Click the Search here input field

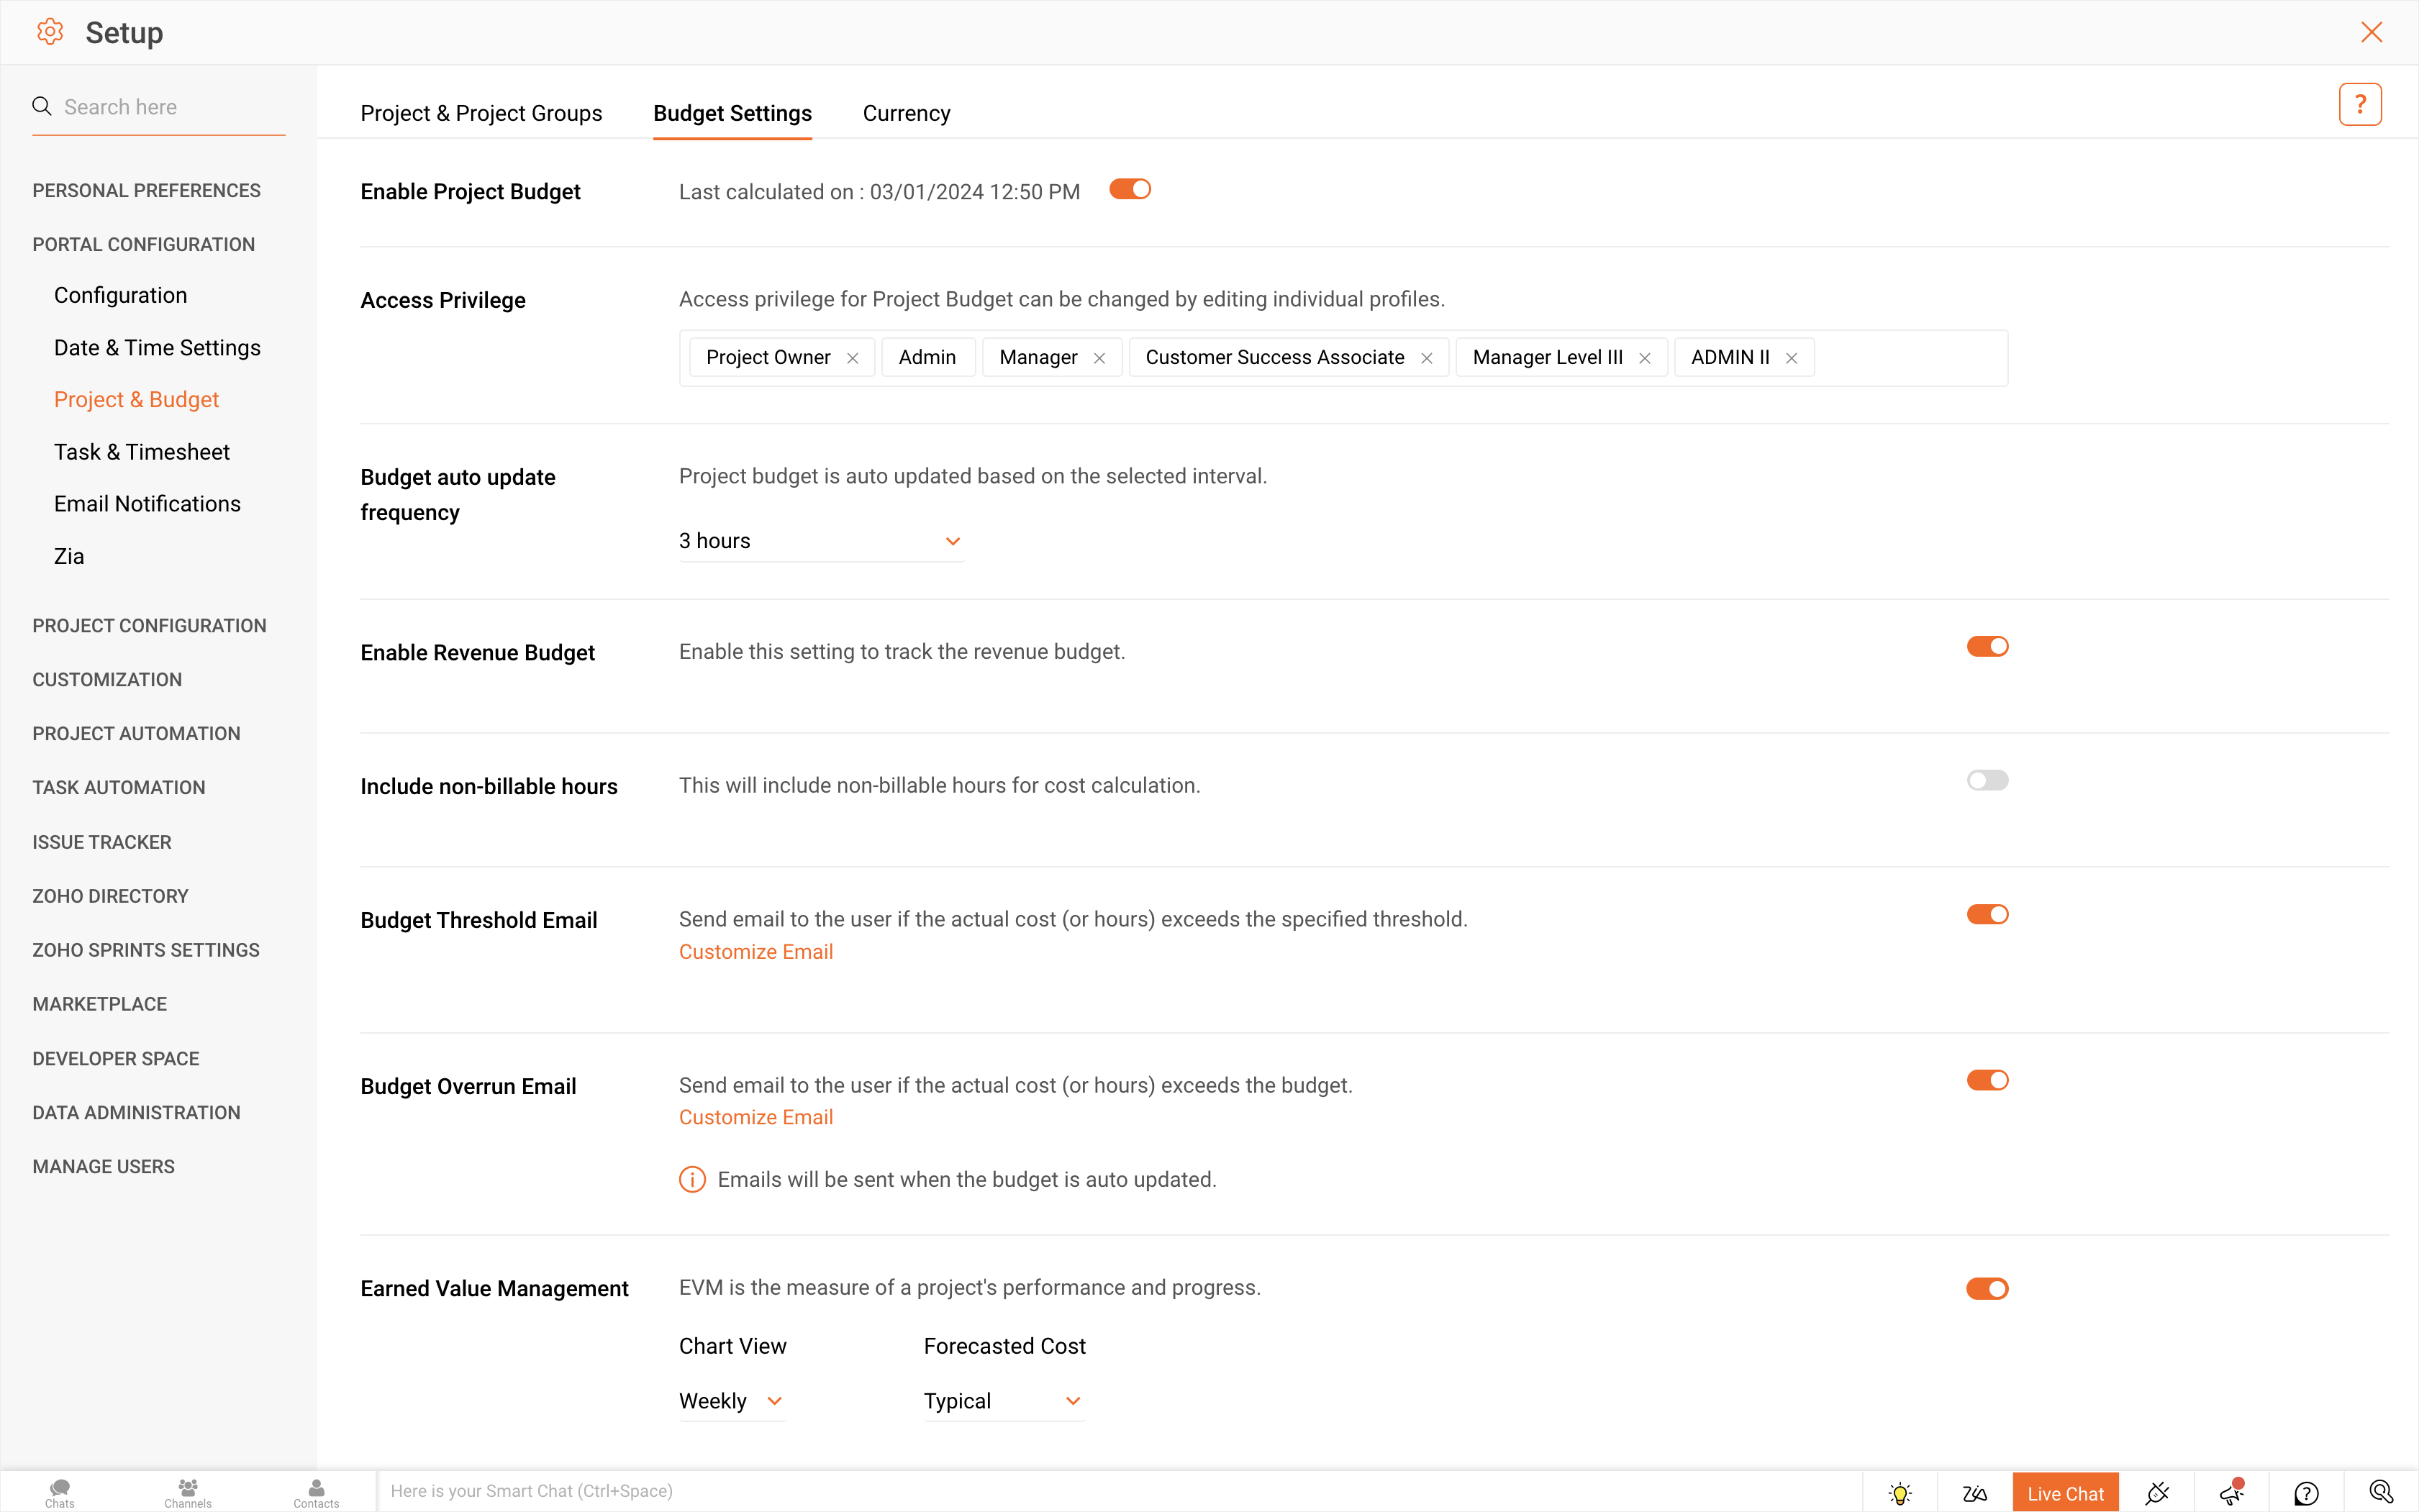[x=170, y=107]
